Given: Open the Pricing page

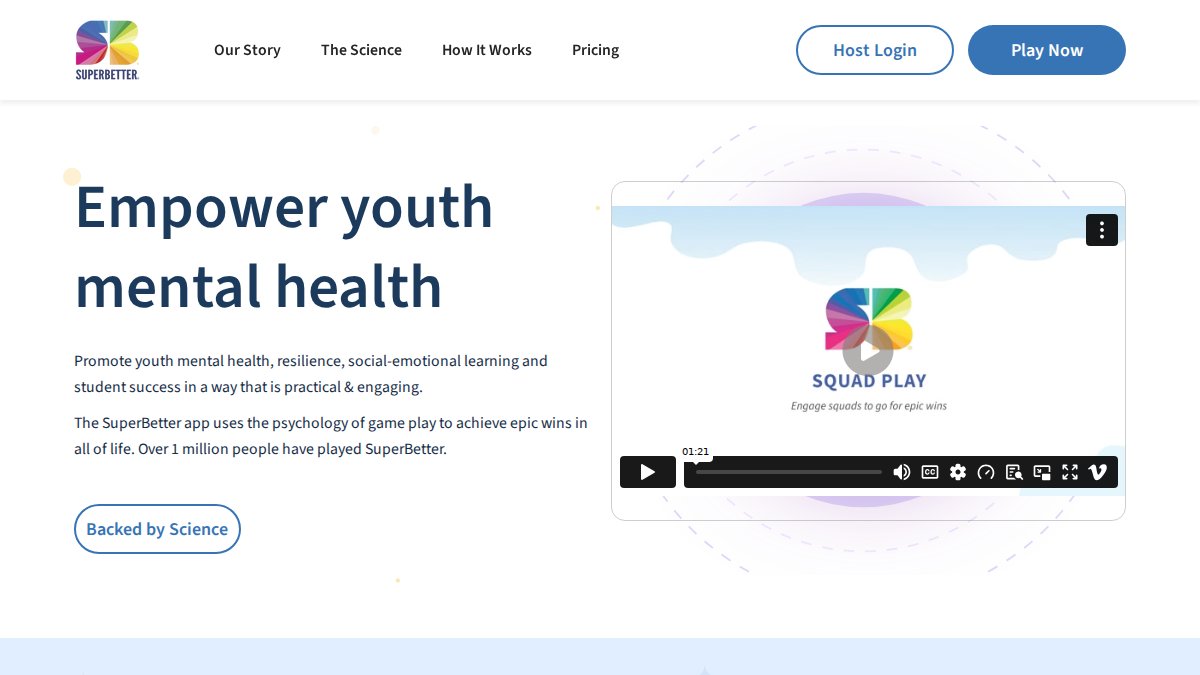Looking at the screenshot, I should coord(595,50).
